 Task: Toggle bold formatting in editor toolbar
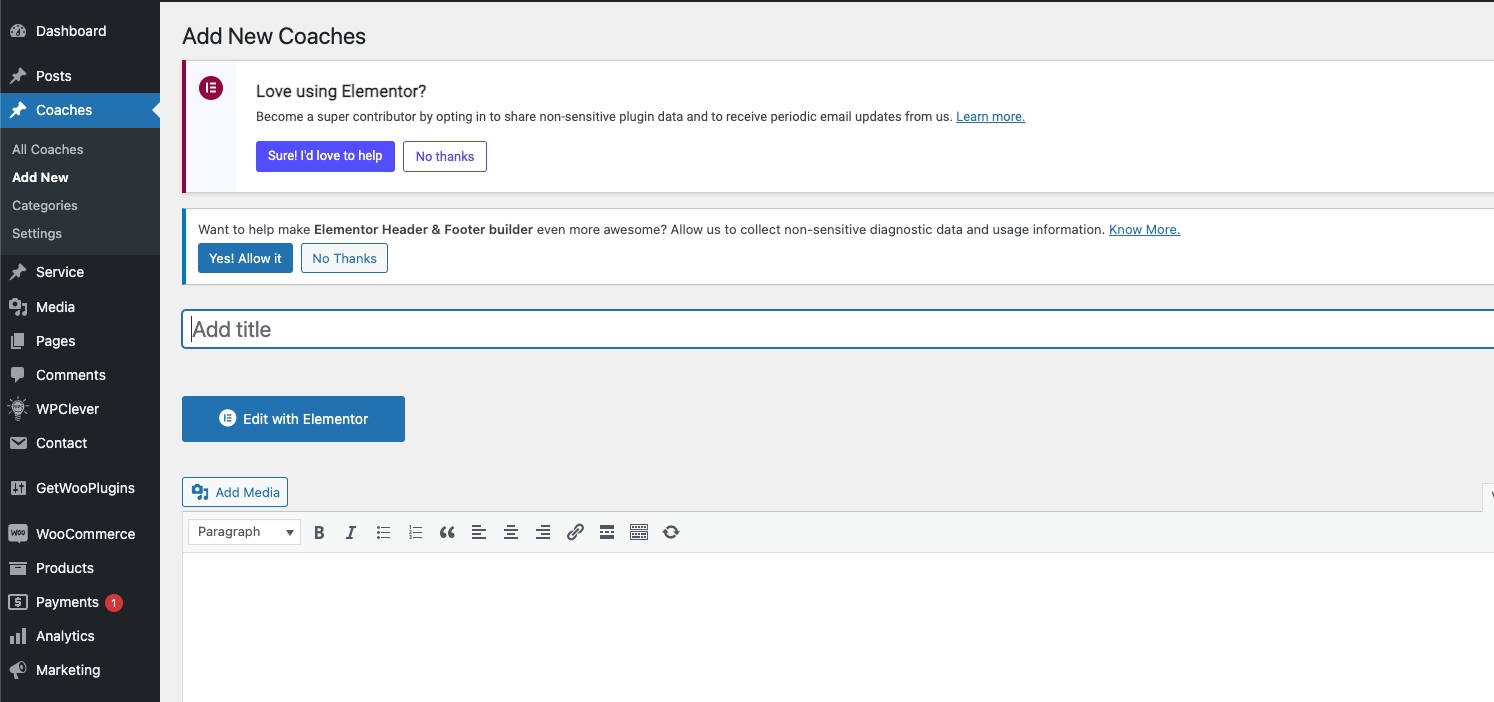pos(319,533)
